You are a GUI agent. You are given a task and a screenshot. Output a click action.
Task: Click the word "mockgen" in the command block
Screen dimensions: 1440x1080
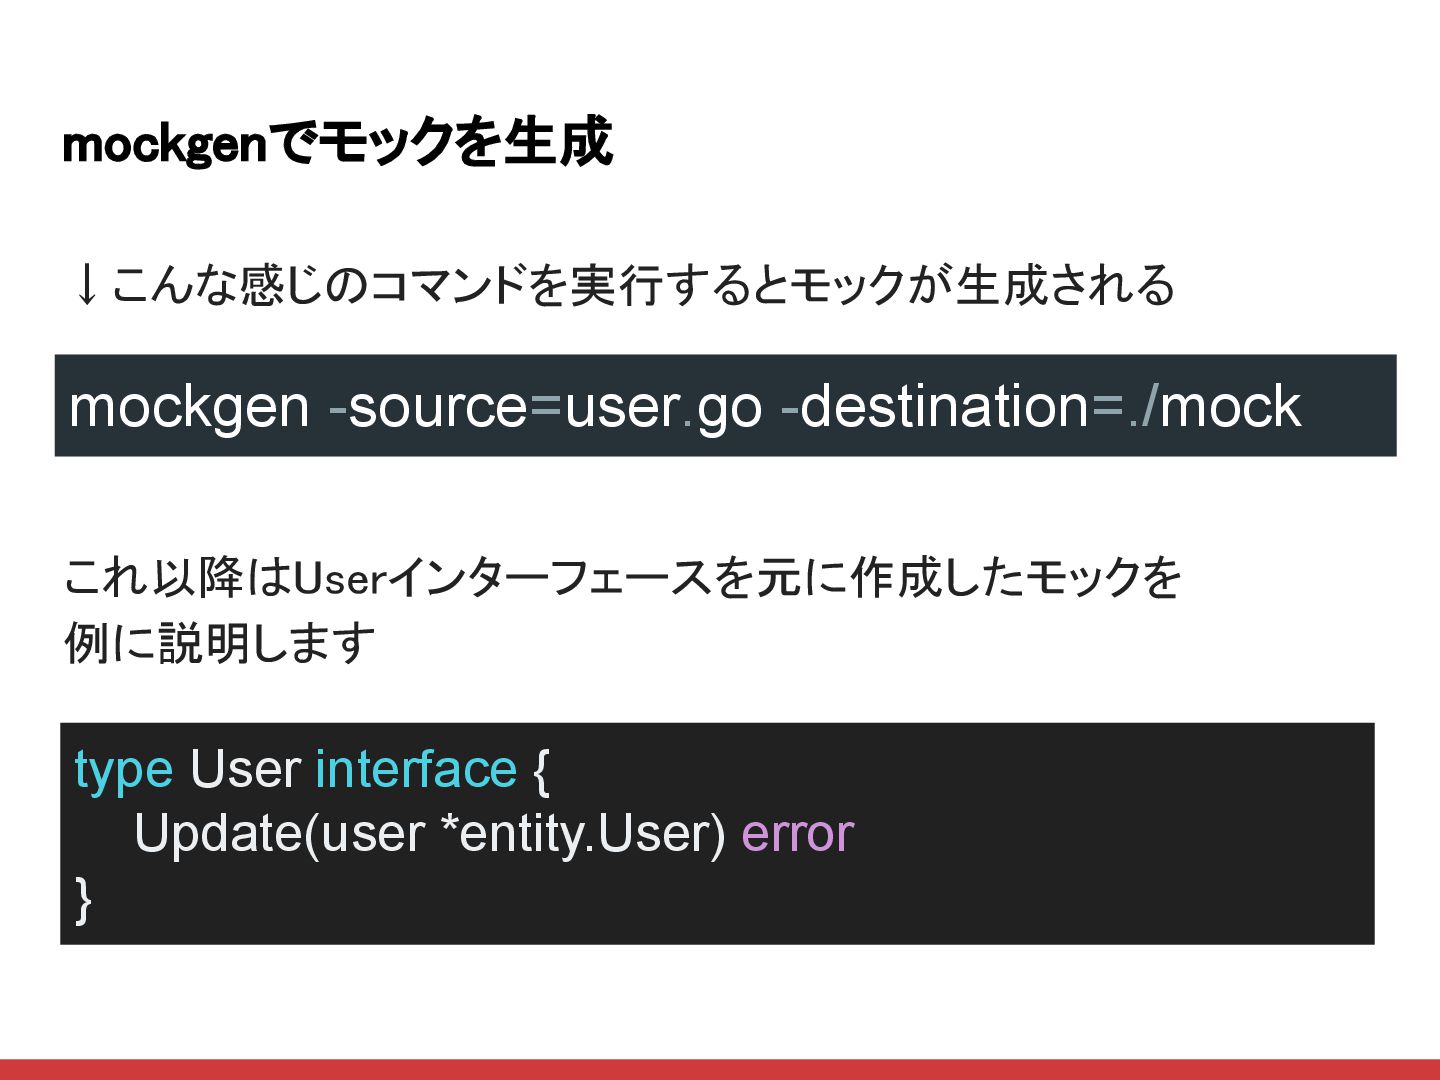tap(189, 407)
